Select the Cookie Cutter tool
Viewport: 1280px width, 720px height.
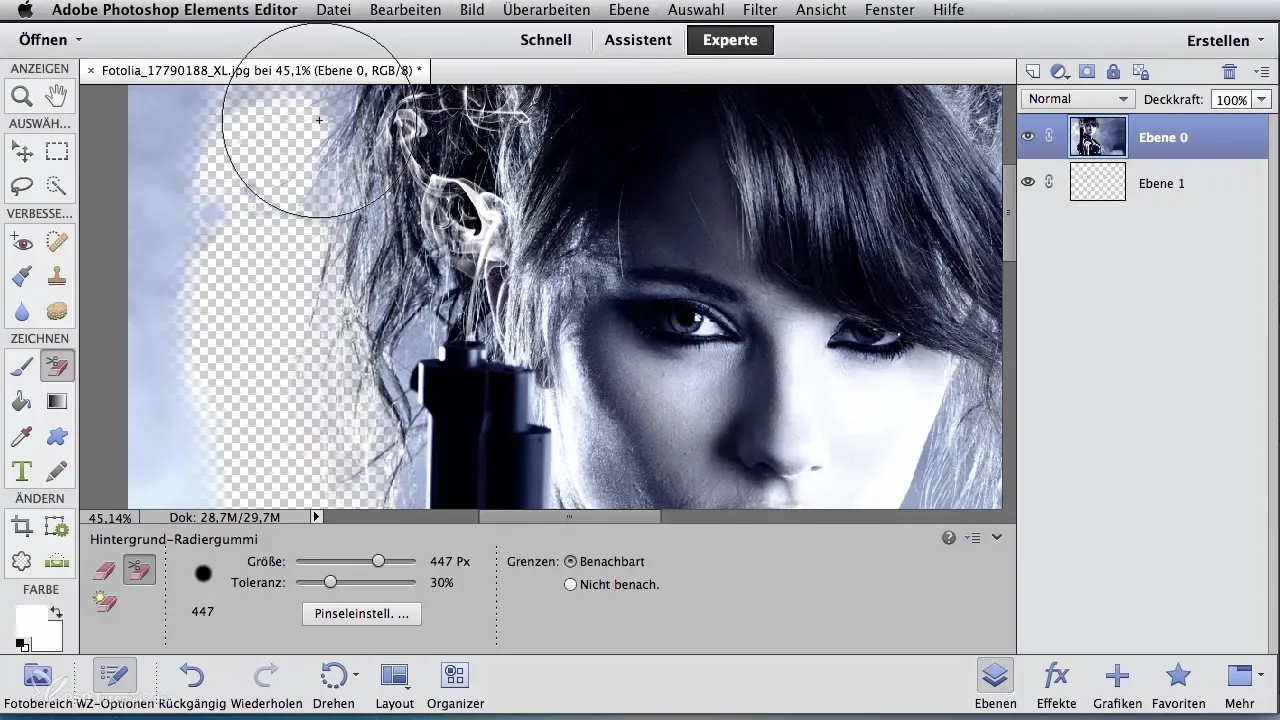tap(21, 561)
